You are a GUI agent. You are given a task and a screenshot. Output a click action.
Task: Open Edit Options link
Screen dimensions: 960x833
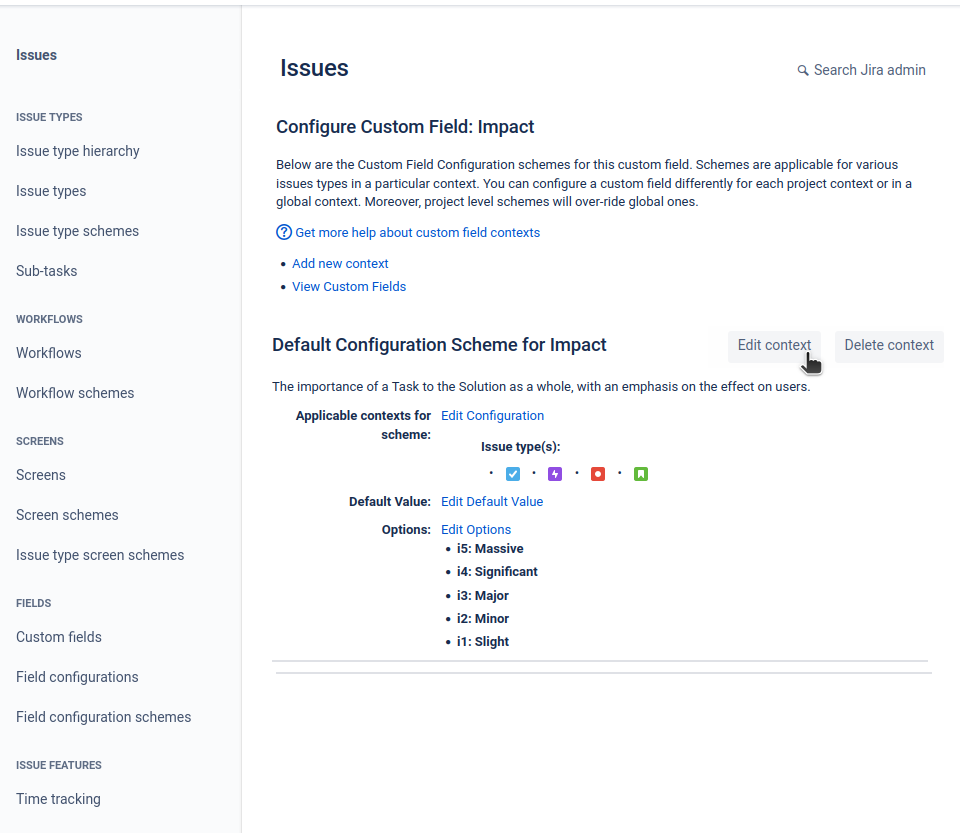[476, 529]
